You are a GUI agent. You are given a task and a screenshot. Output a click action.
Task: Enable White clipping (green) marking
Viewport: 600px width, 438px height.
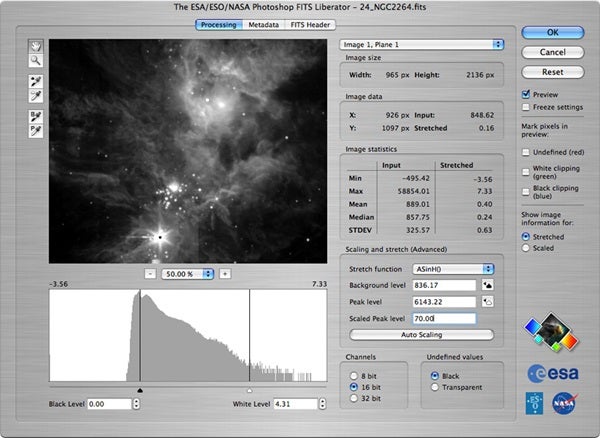click(x=526, y=172)
